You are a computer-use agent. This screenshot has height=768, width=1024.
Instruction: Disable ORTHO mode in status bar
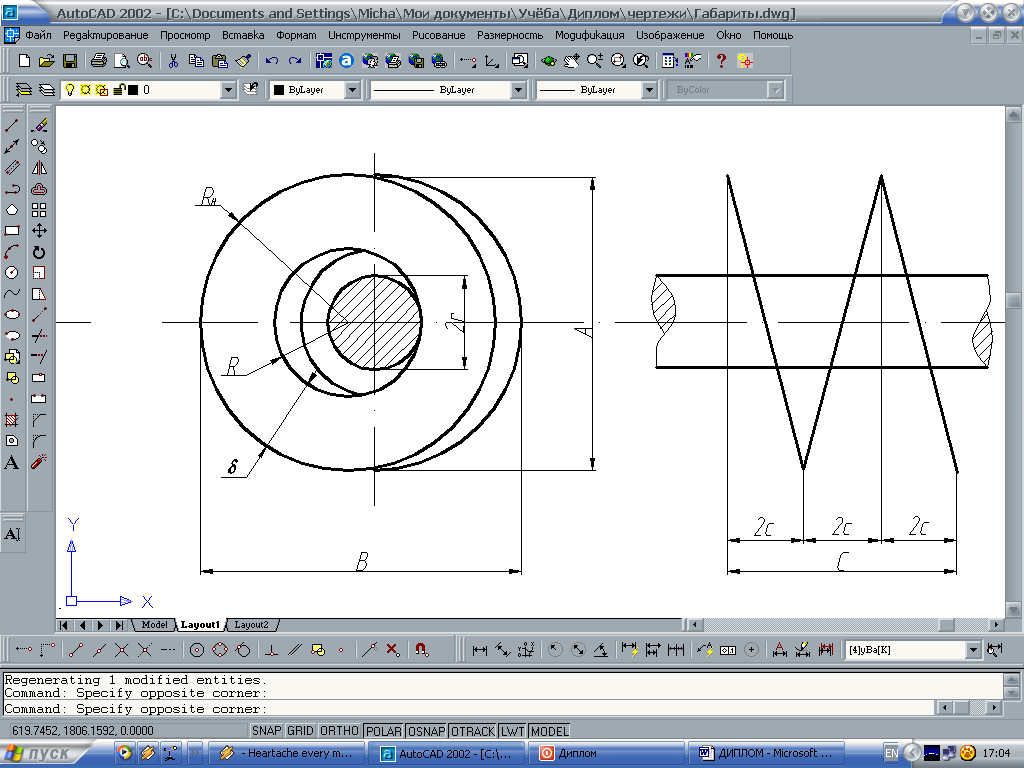(340, 731)
